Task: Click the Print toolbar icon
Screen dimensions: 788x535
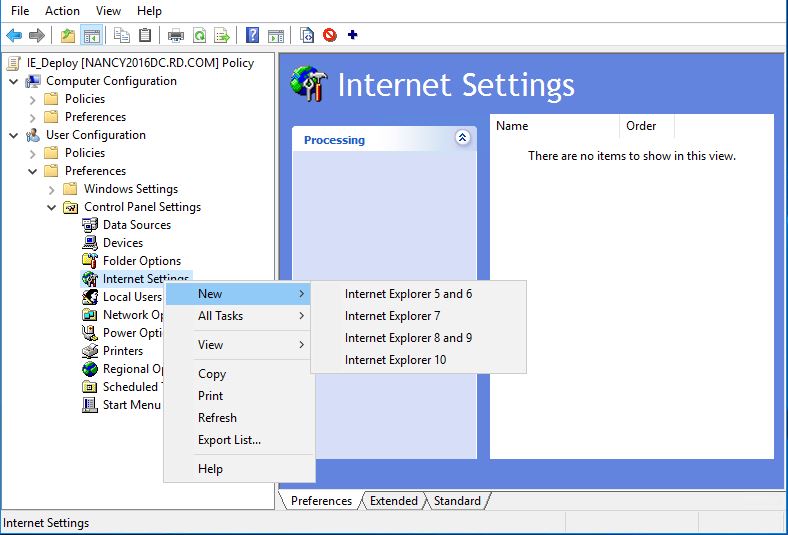Action: point(176,36)
